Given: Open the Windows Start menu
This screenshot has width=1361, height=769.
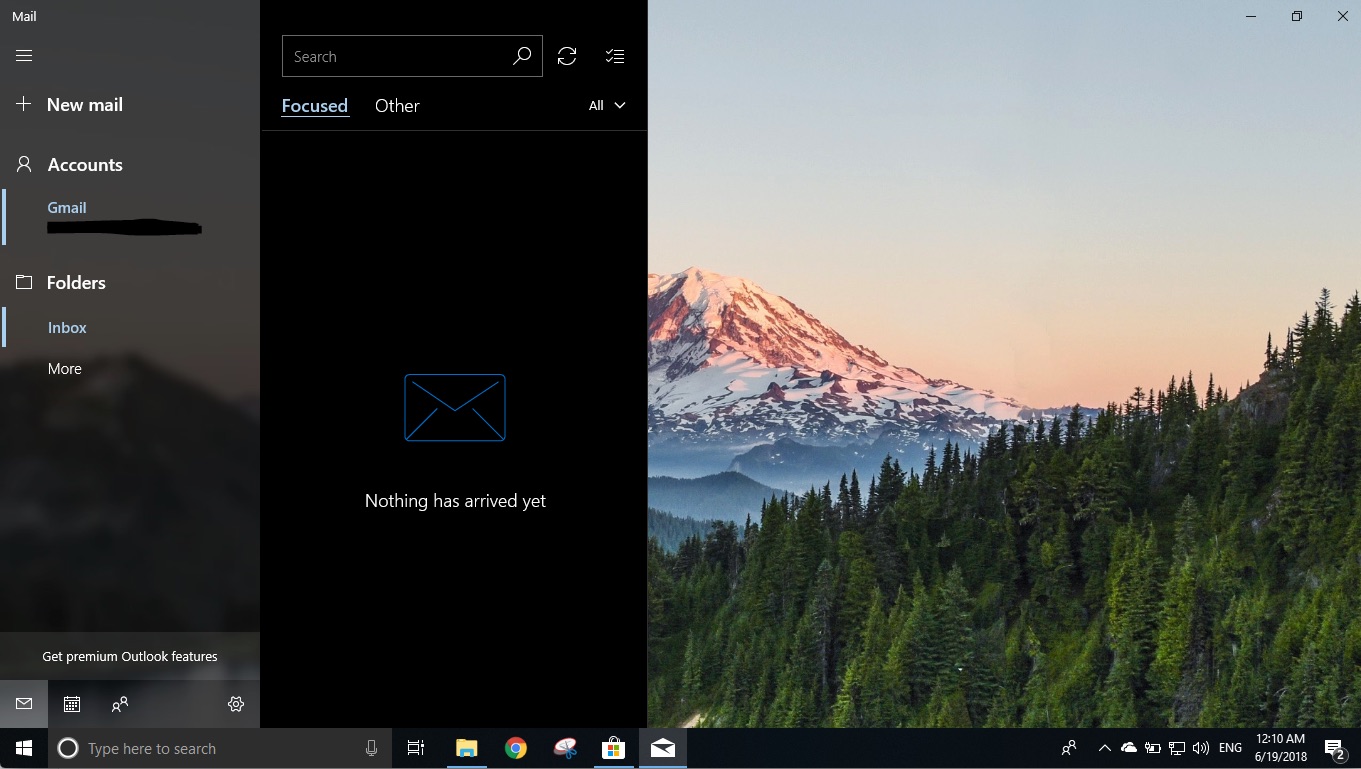Looking at the screenshot, I should (24, 749).
